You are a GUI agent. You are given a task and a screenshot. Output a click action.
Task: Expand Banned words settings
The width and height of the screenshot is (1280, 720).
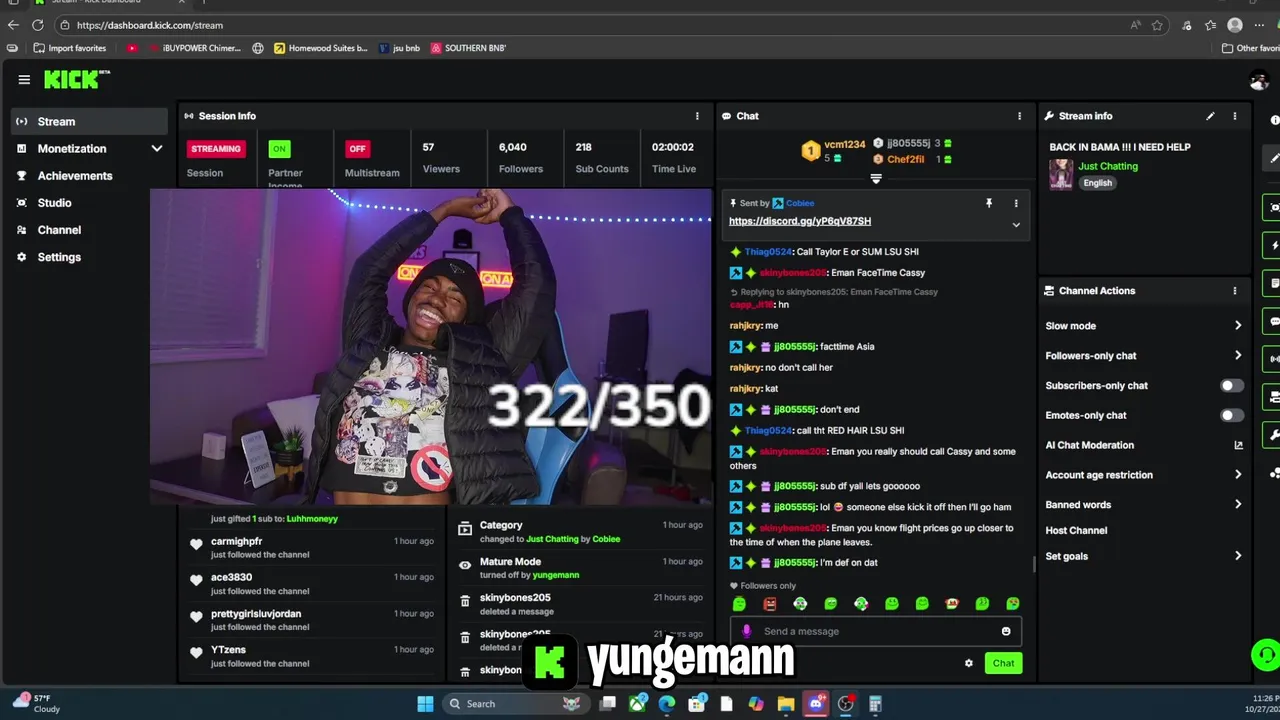coord(1143,505)
